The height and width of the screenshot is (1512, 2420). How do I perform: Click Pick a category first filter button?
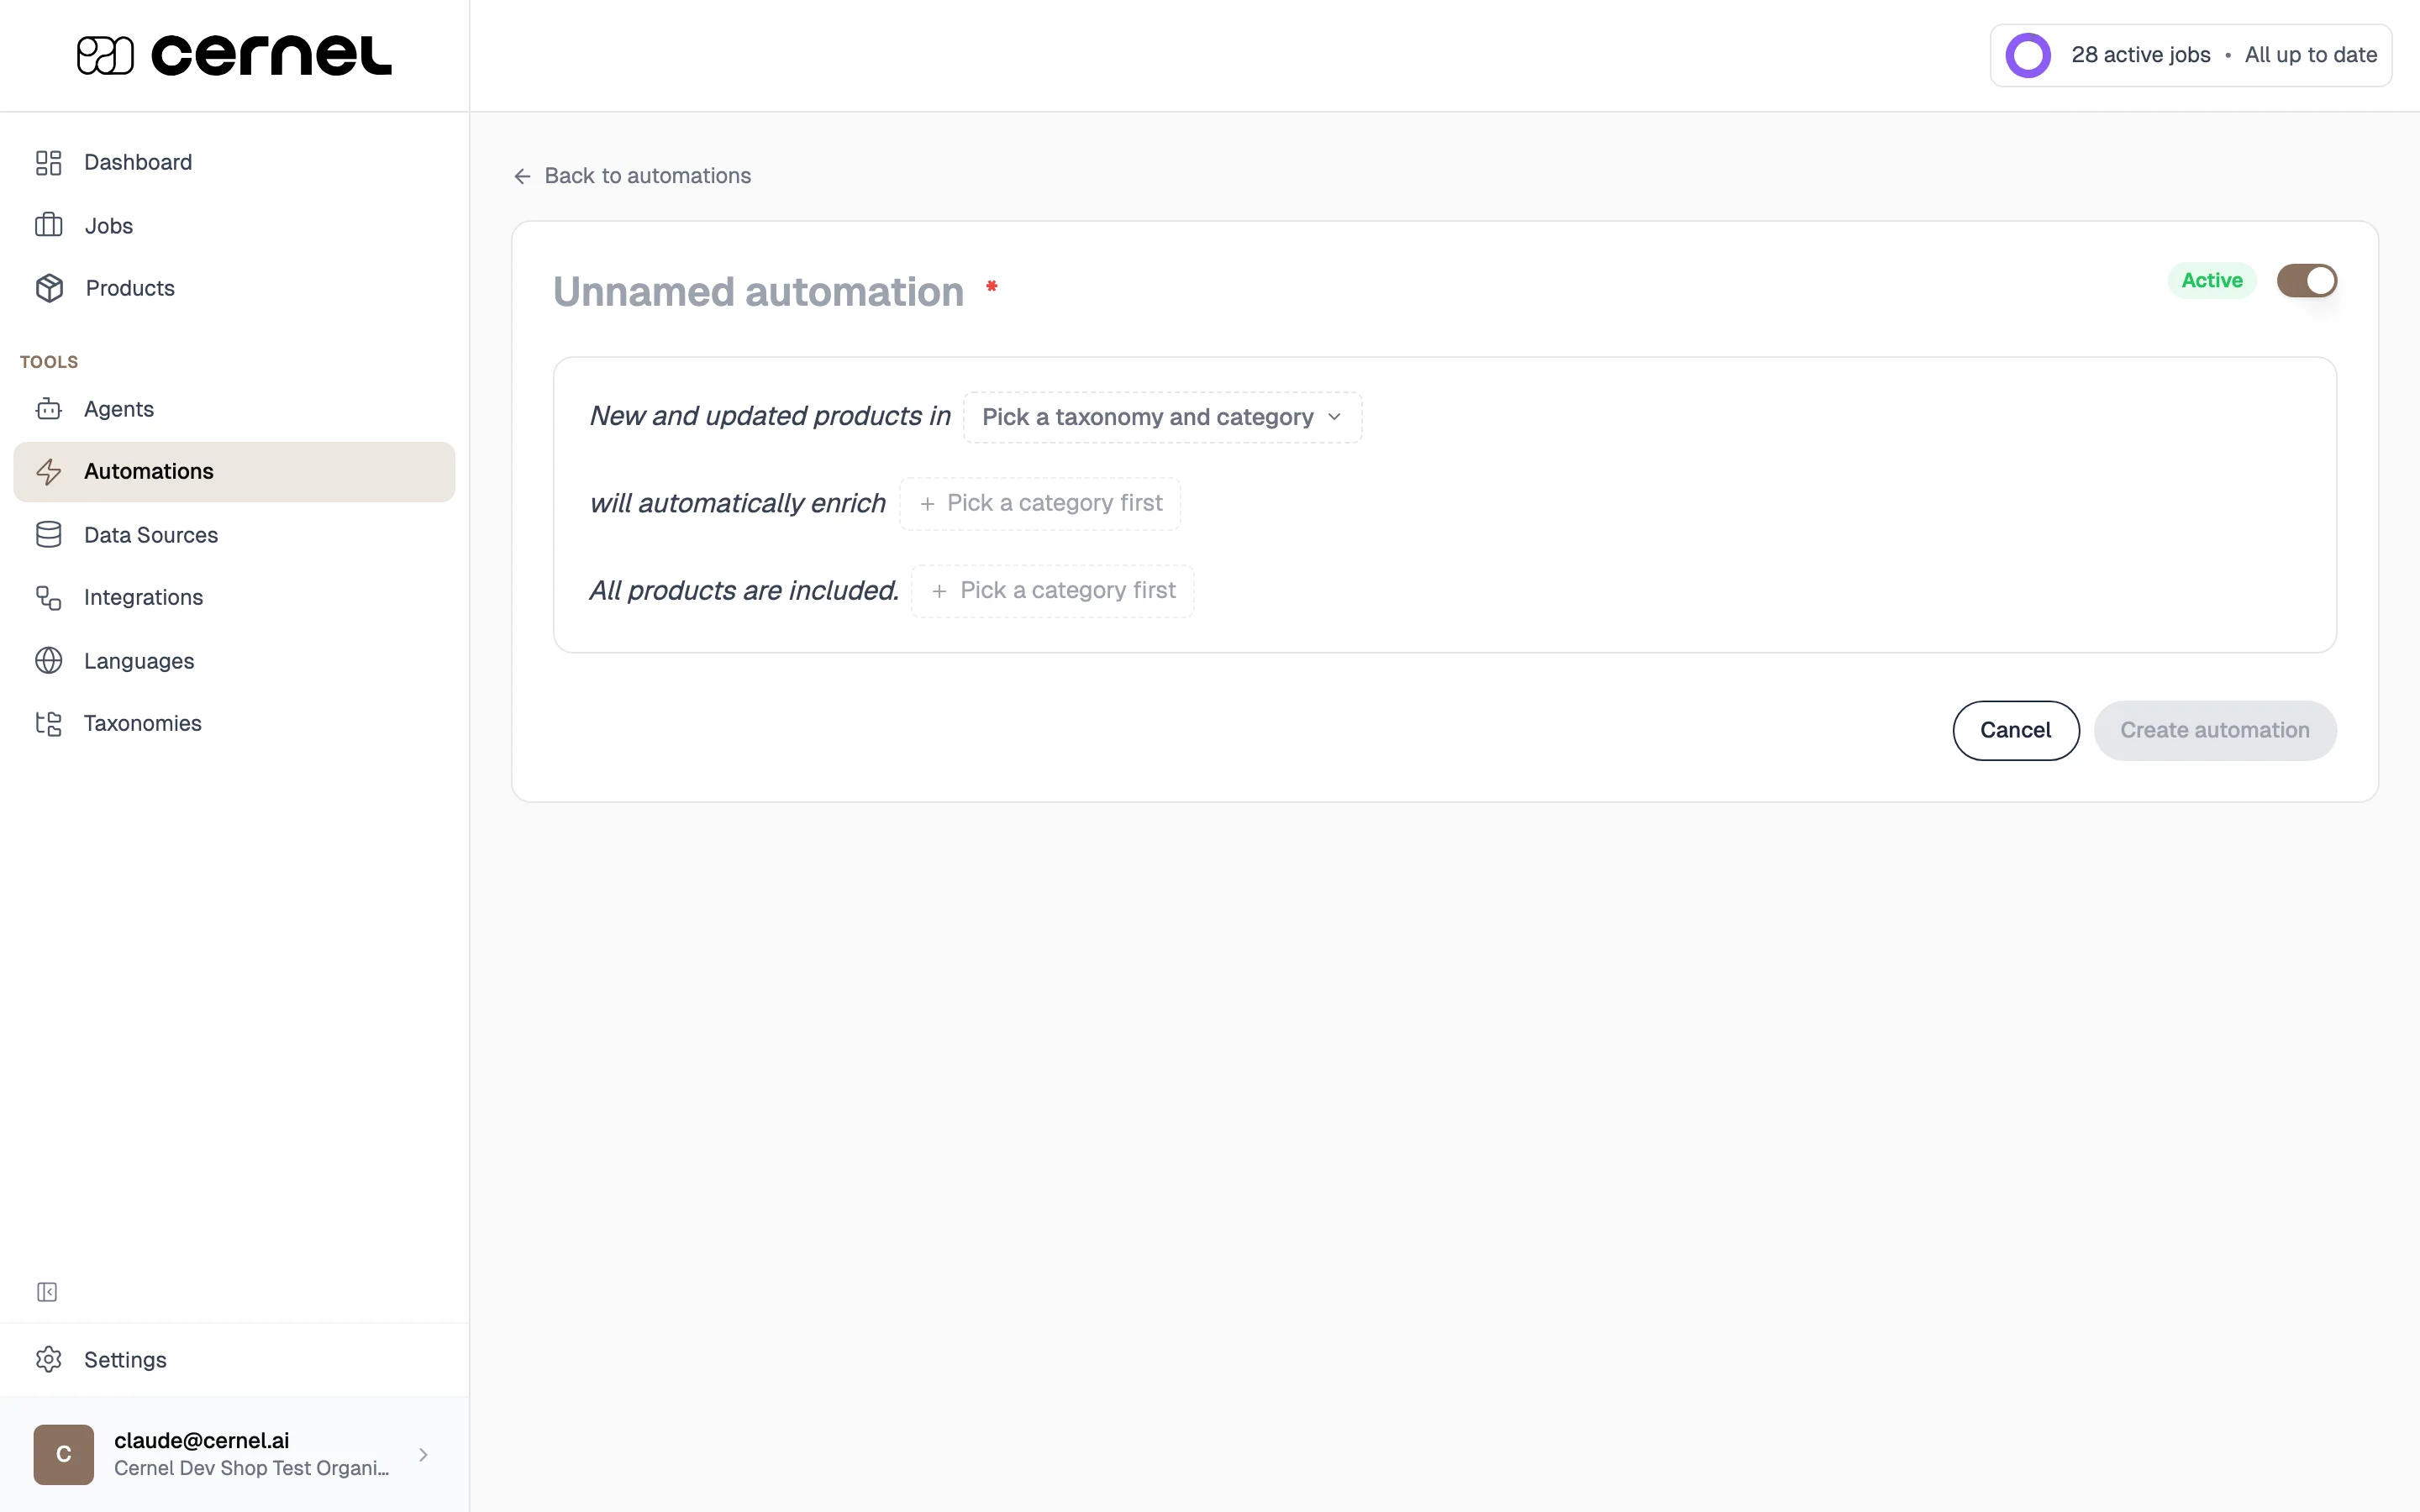(1053, 591)
